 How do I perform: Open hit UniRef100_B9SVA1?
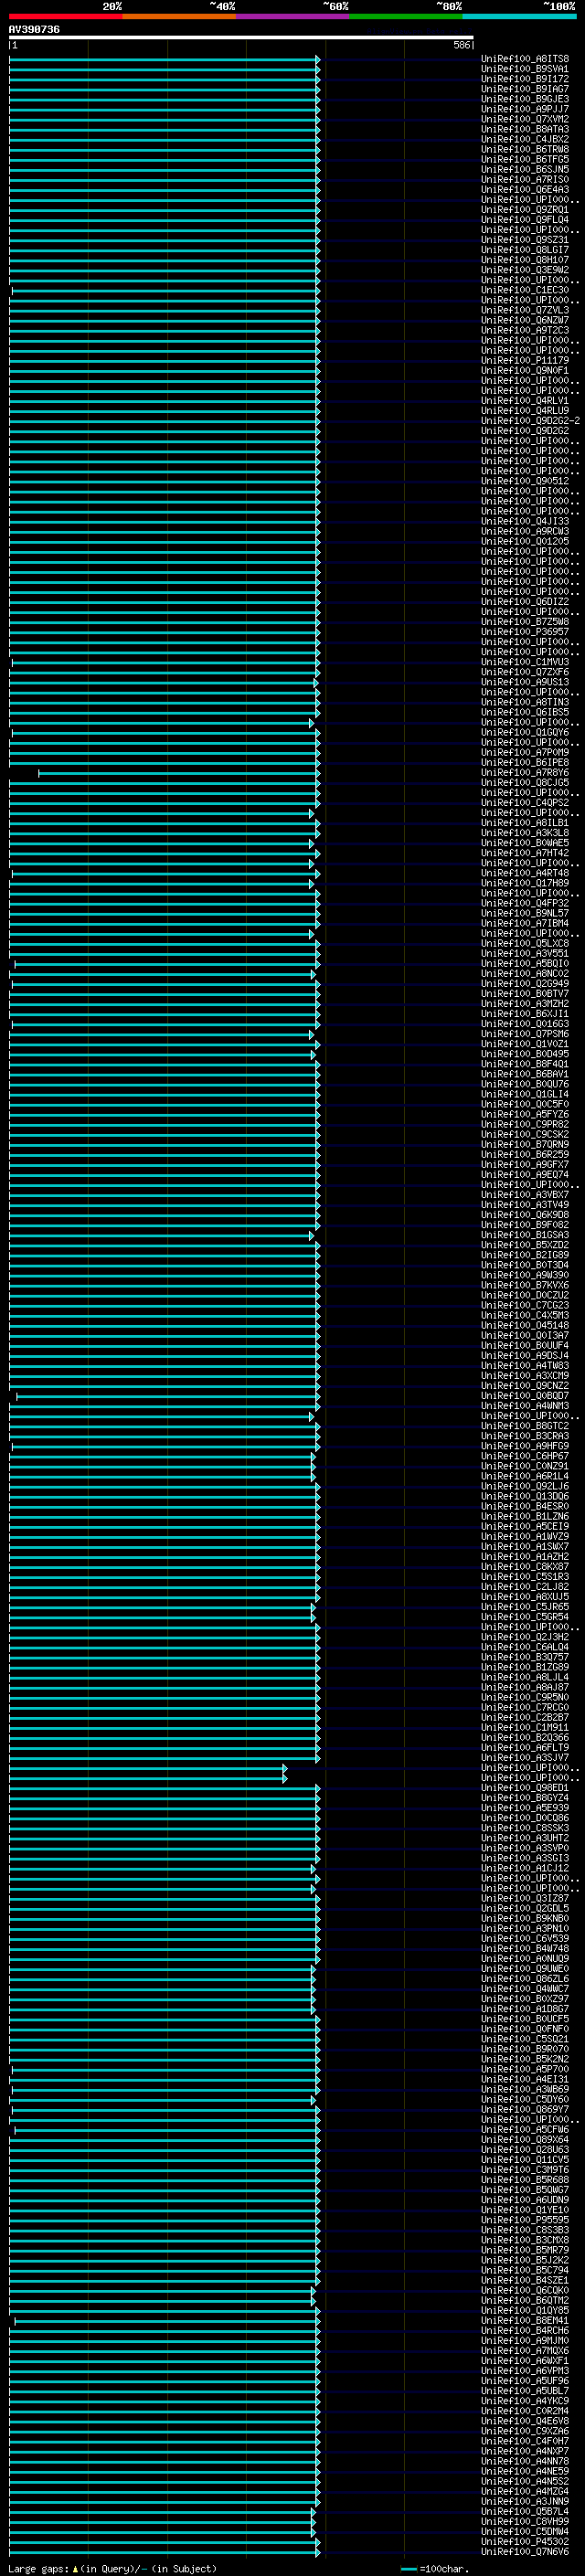click(x=525, y=69)
